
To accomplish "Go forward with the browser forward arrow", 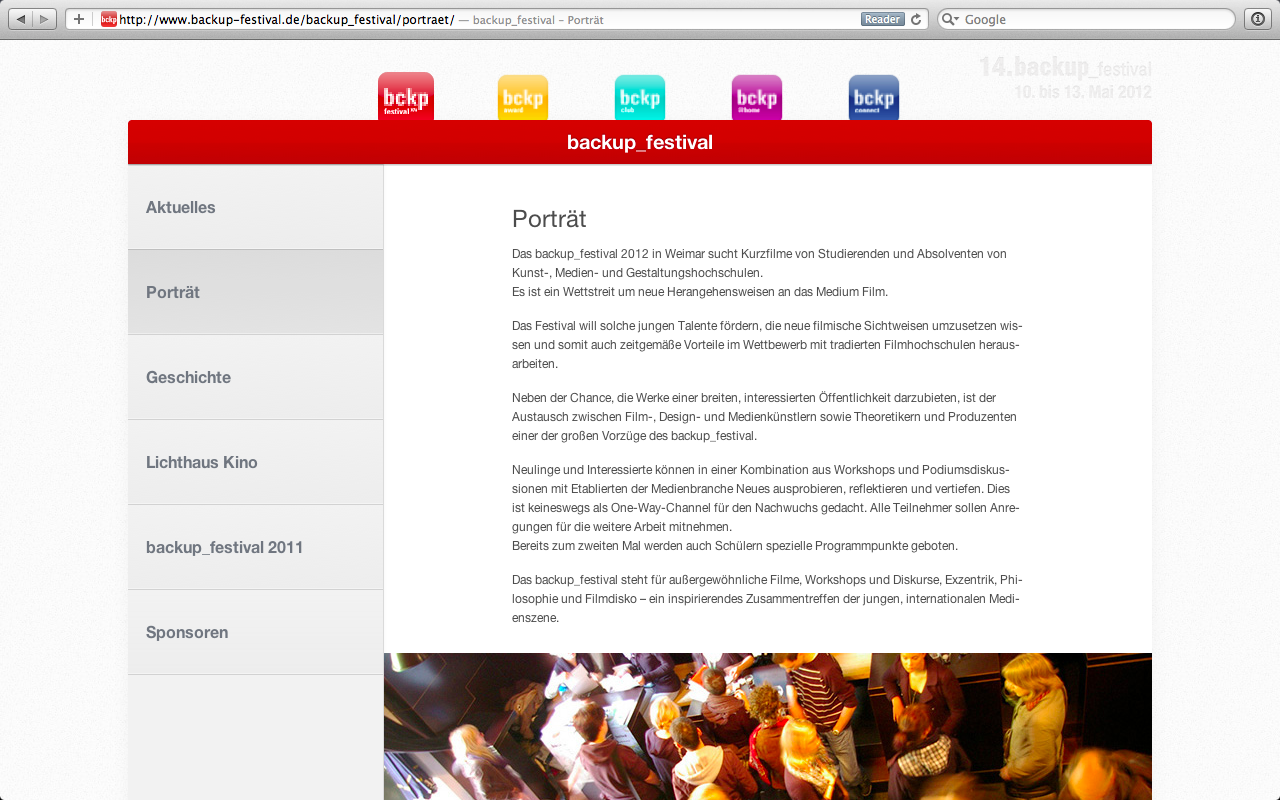I will (44, 19).
